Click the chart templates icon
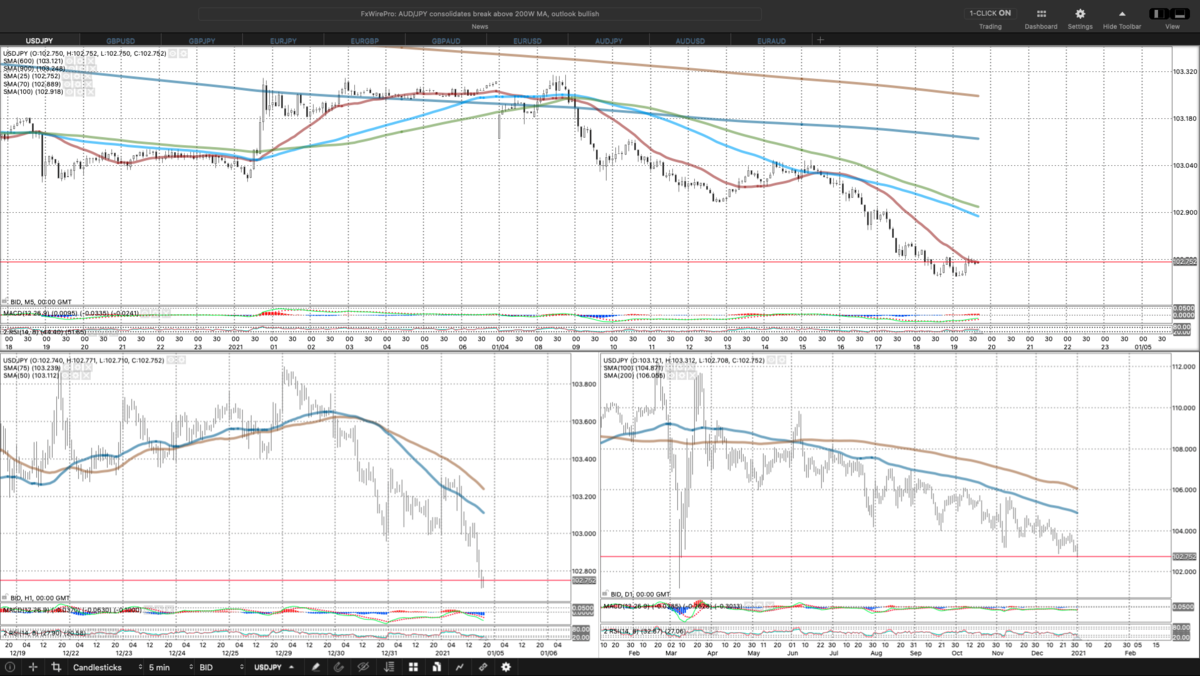The width and height of the screenshot is (1200, 676). click(436, 666)
